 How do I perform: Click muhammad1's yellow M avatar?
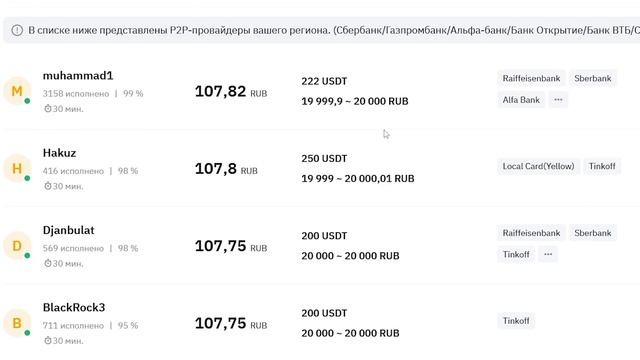[x=17, y=91]
